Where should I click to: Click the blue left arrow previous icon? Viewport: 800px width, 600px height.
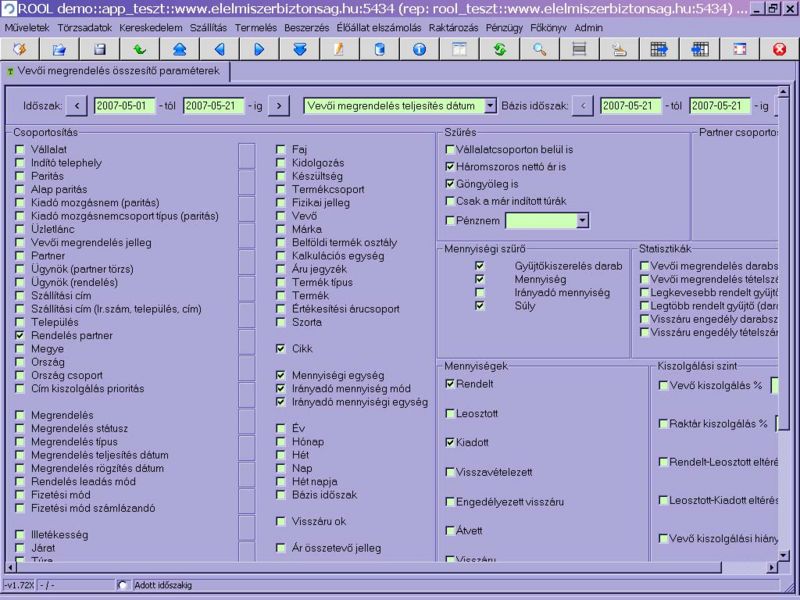219,48
